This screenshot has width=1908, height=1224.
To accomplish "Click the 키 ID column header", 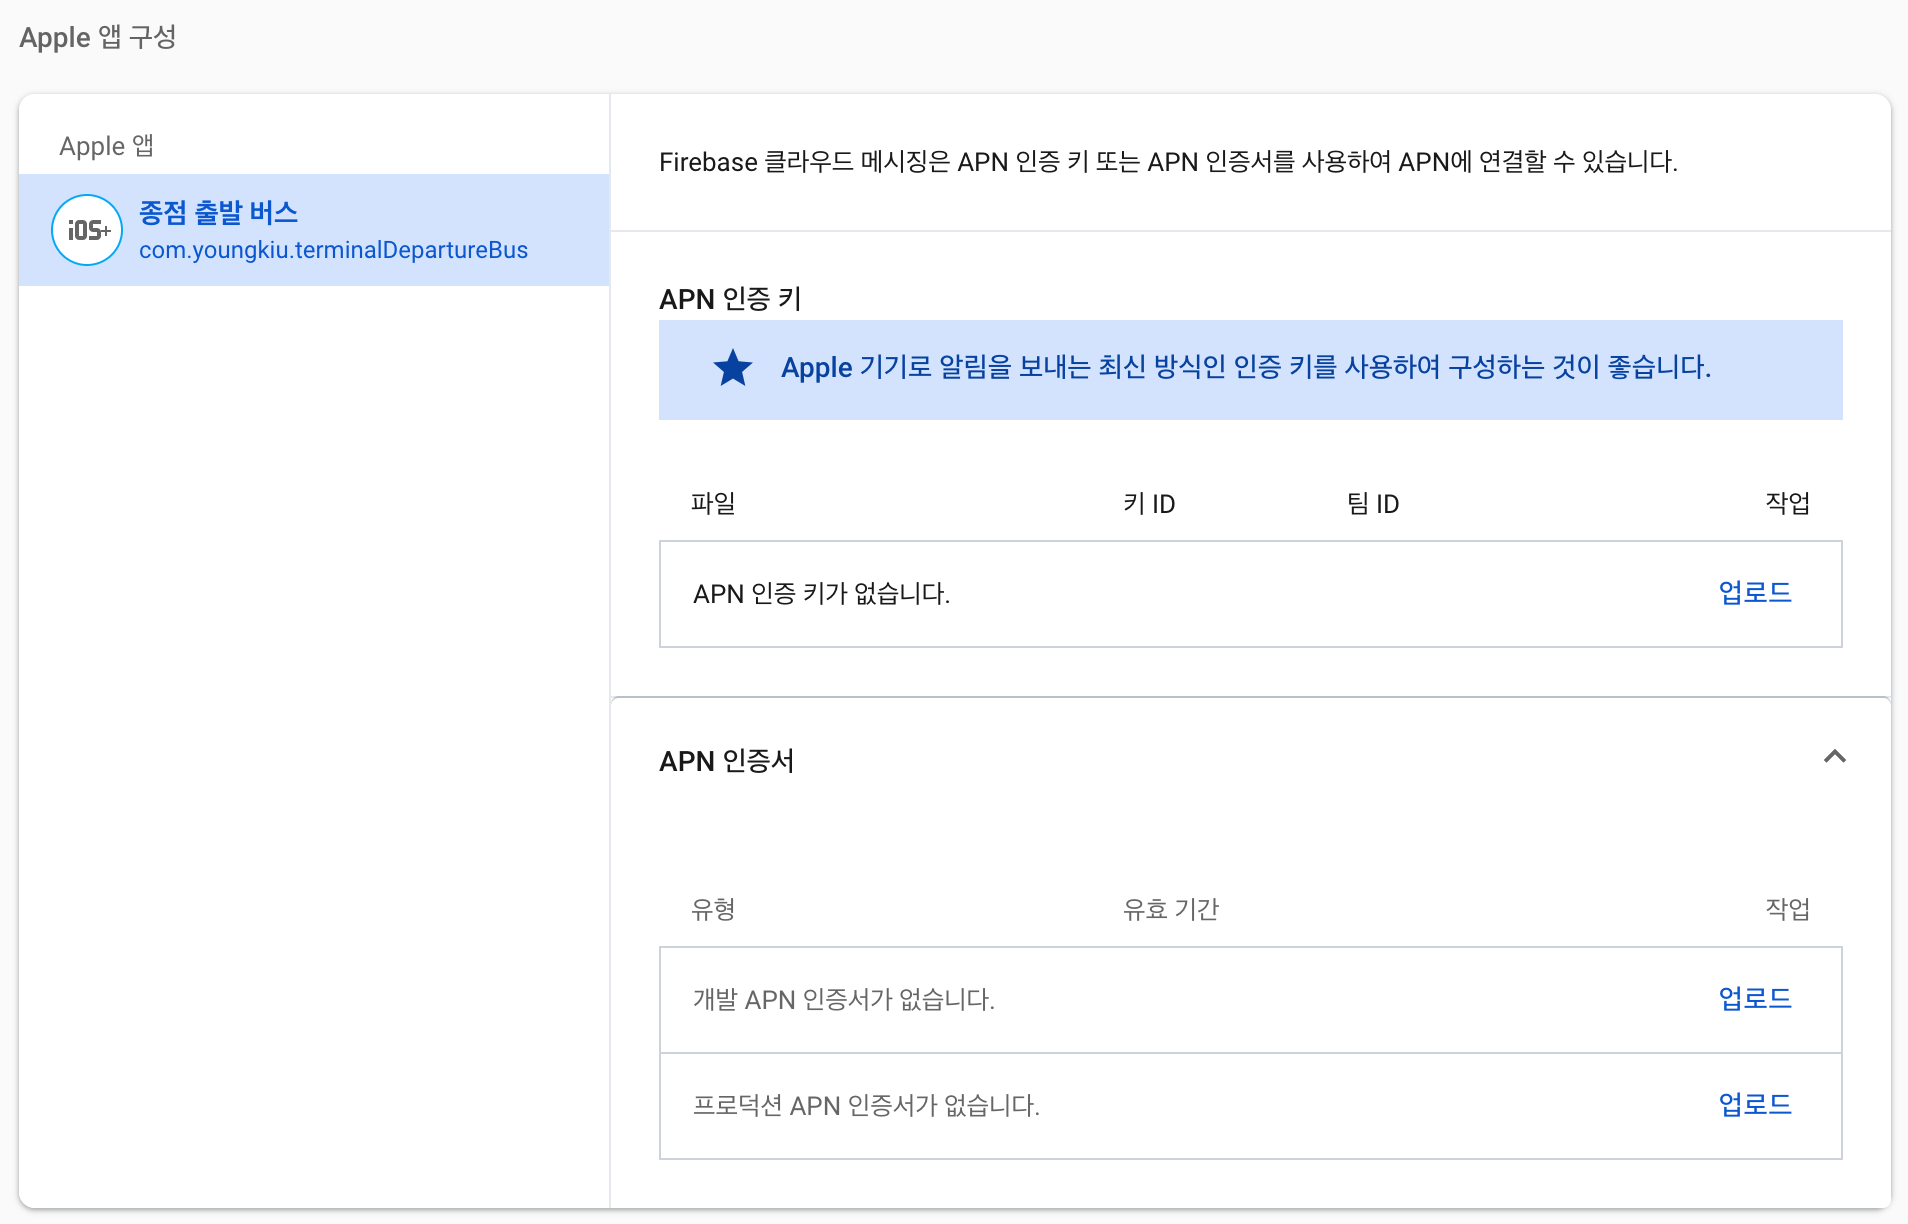I will tap(1149, 503).
